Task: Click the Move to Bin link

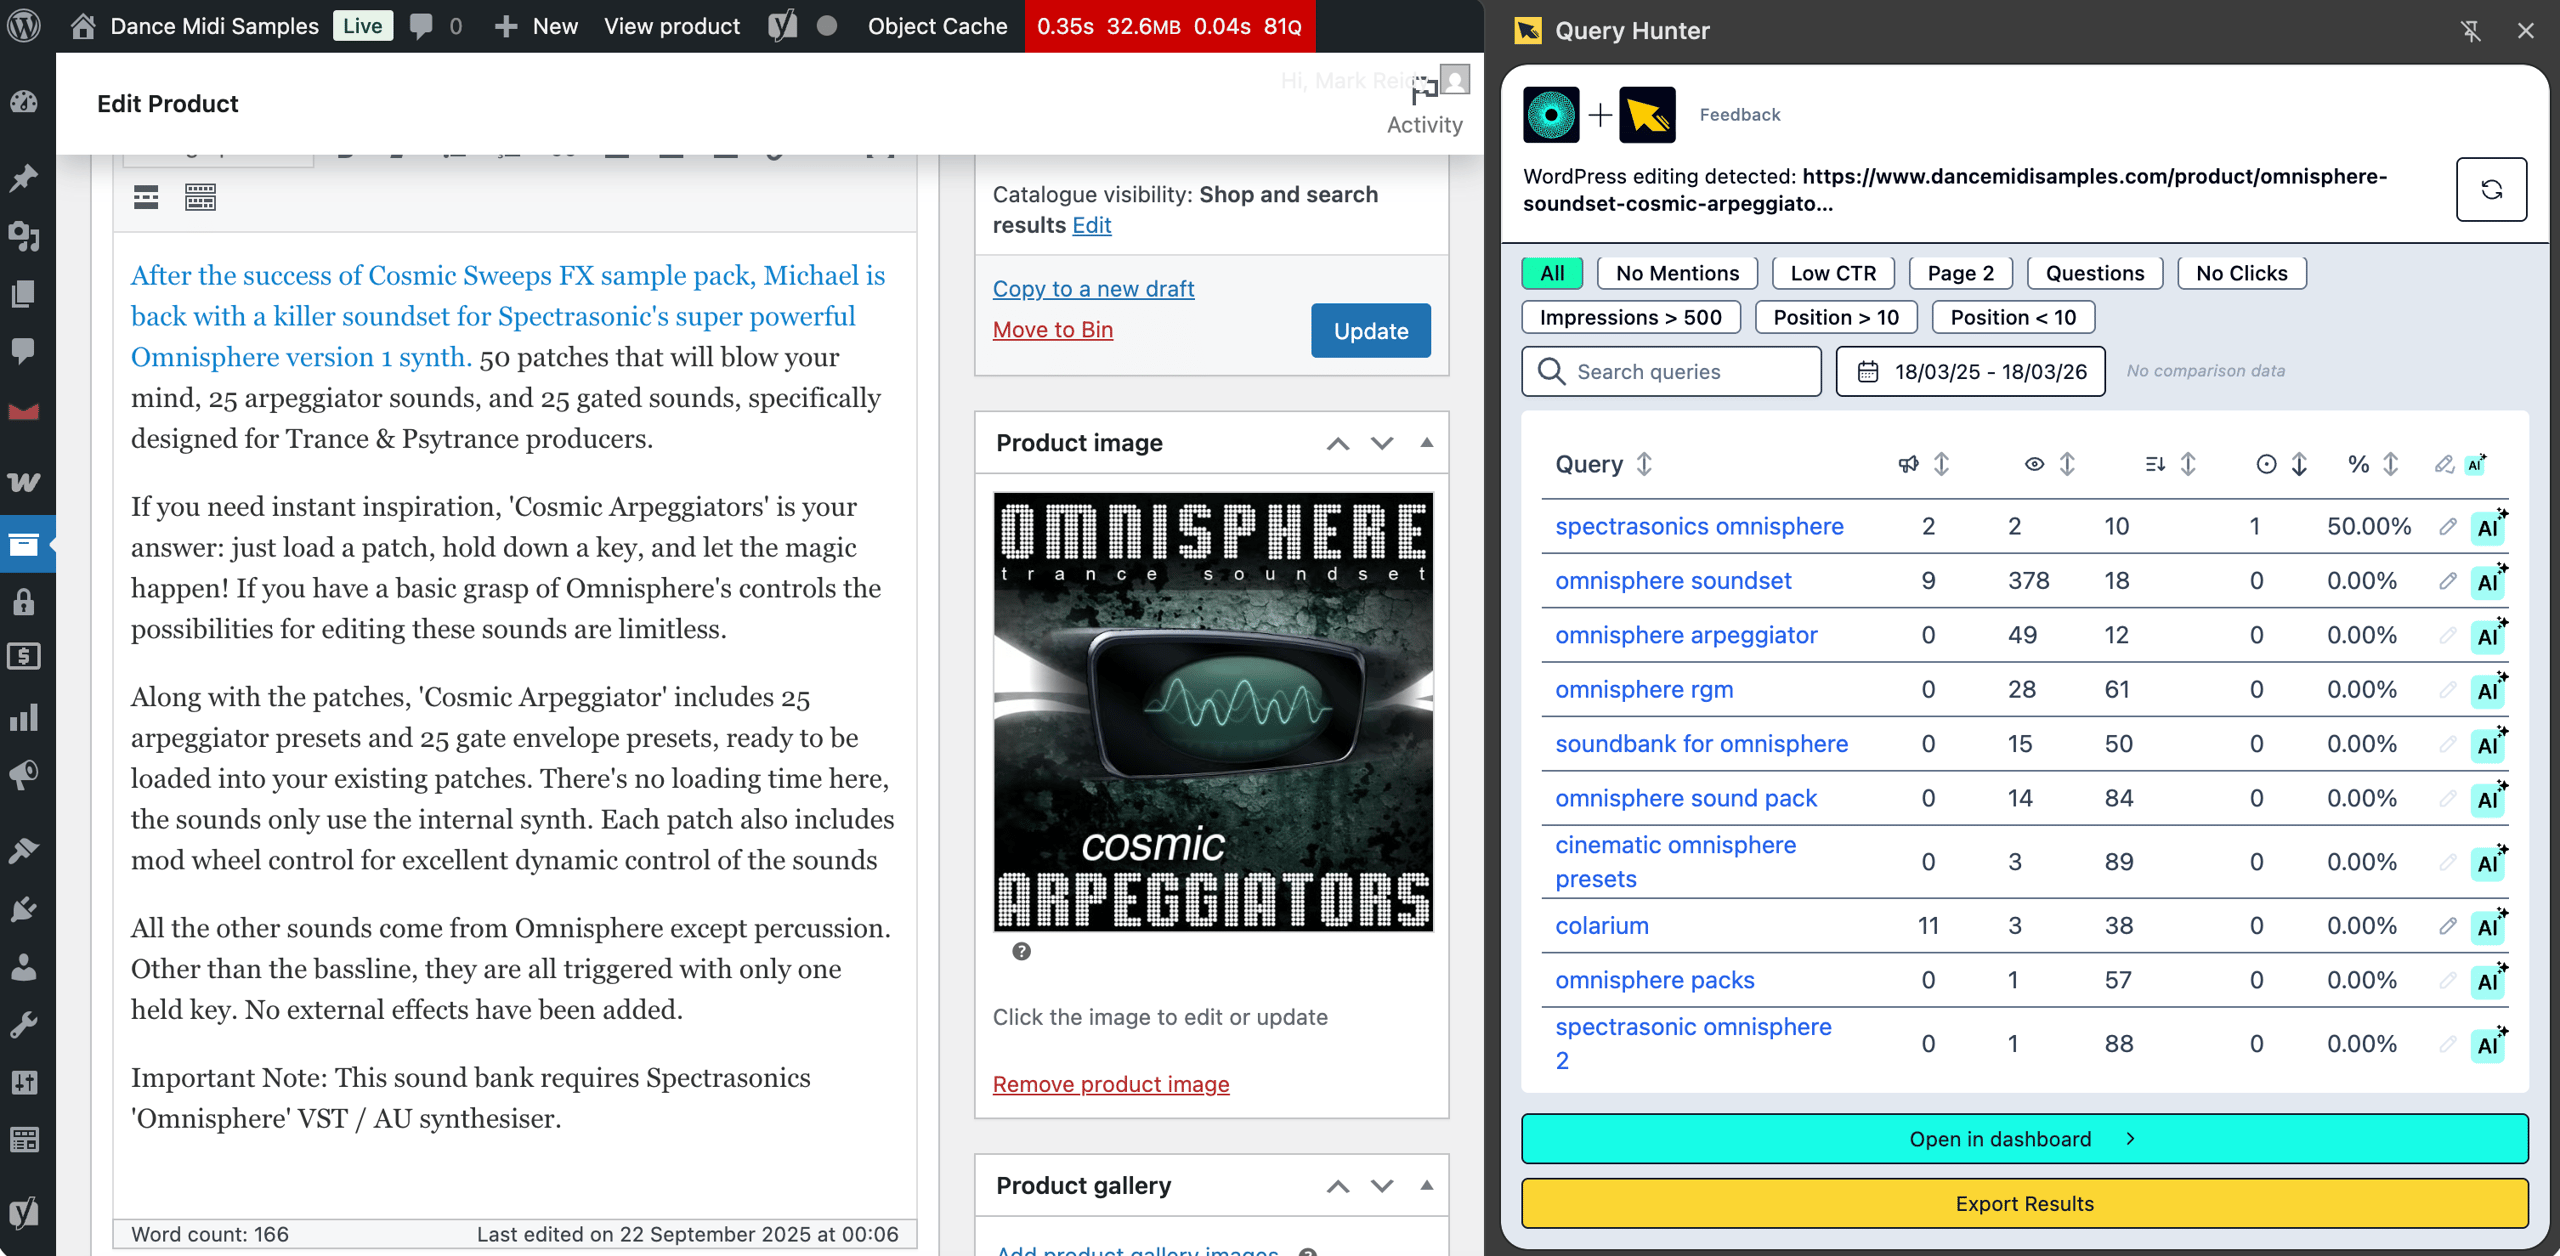Action: 1052,329
